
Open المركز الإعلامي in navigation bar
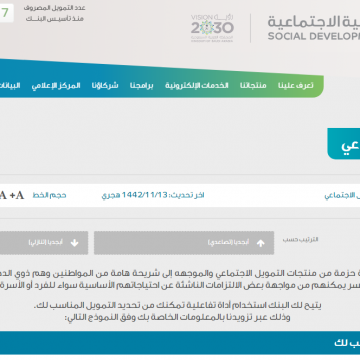pos(56,86)
